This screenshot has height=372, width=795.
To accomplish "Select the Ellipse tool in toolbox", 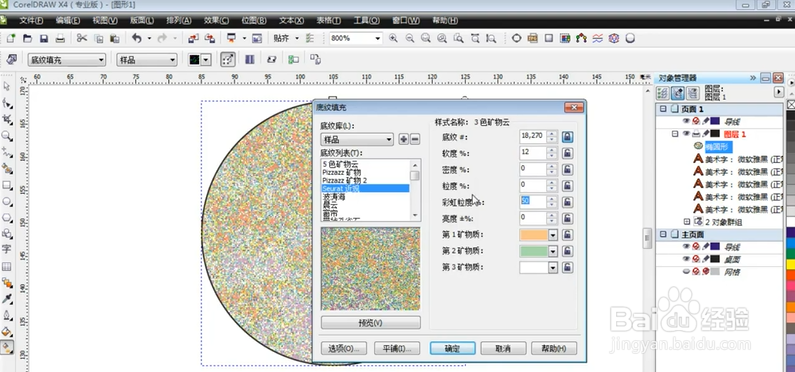I will click(7, 201).
